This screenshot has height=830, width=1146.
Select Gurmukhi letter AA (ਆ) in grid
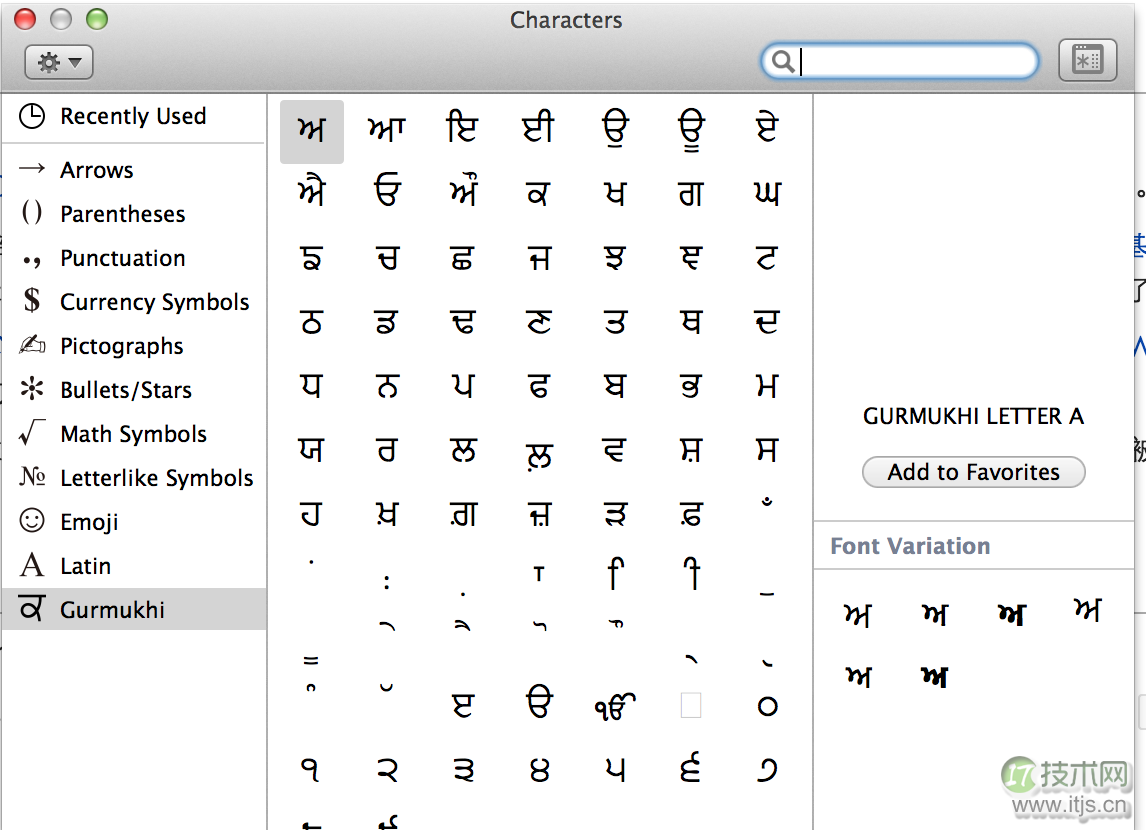coord(387,130)
